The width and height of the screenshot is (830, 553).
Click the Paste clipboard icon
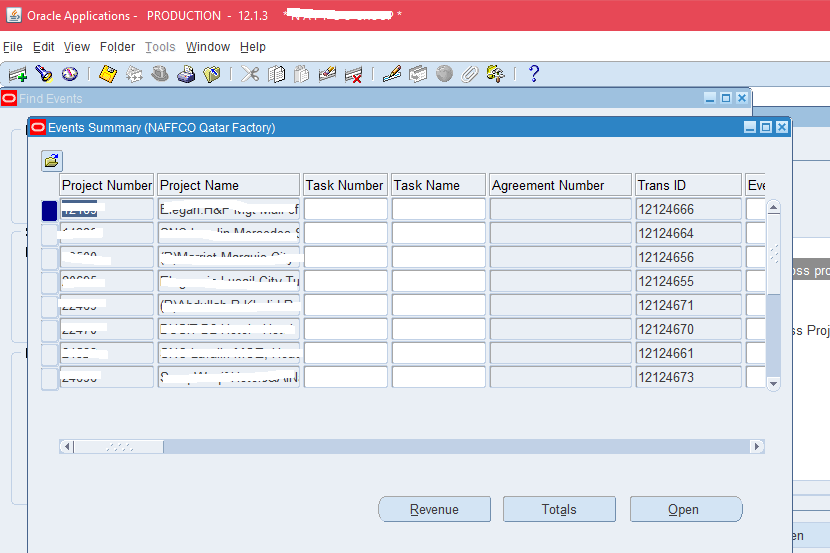(302, 74)
